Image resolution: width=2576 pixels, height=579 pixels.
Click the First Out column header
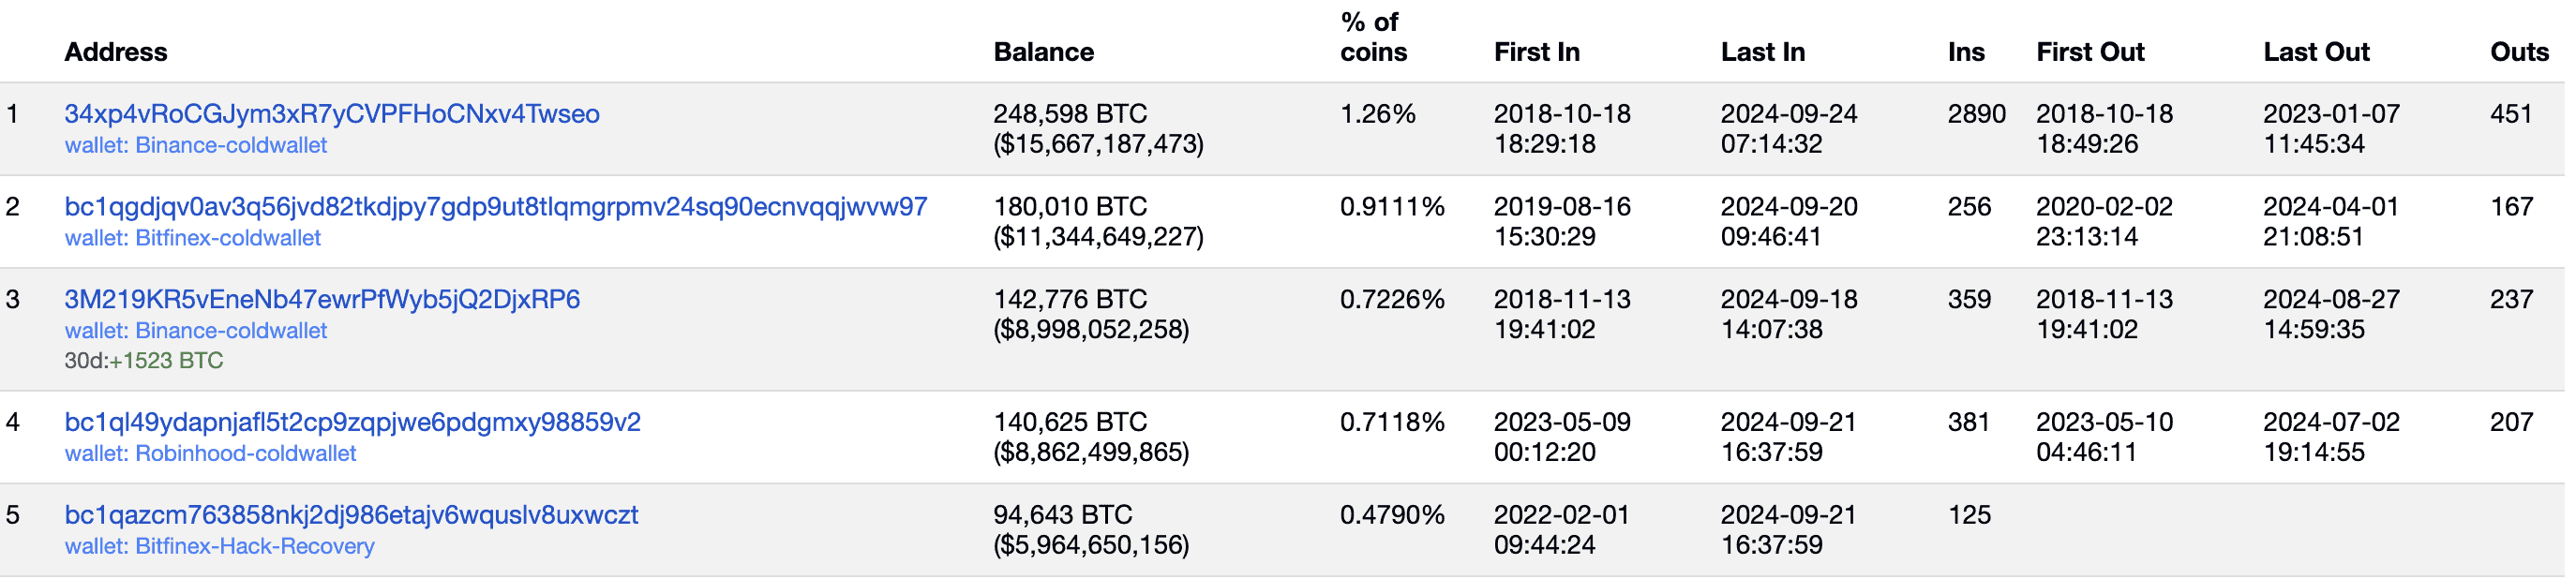pos(2090,52)
